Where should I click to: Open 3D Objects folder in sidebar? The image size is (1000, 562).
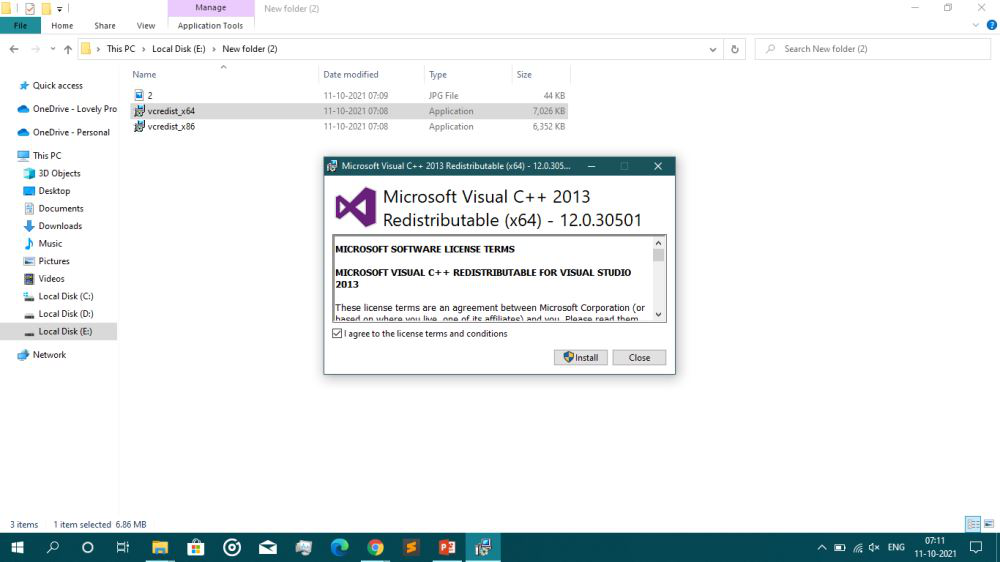tap(52, 174)
